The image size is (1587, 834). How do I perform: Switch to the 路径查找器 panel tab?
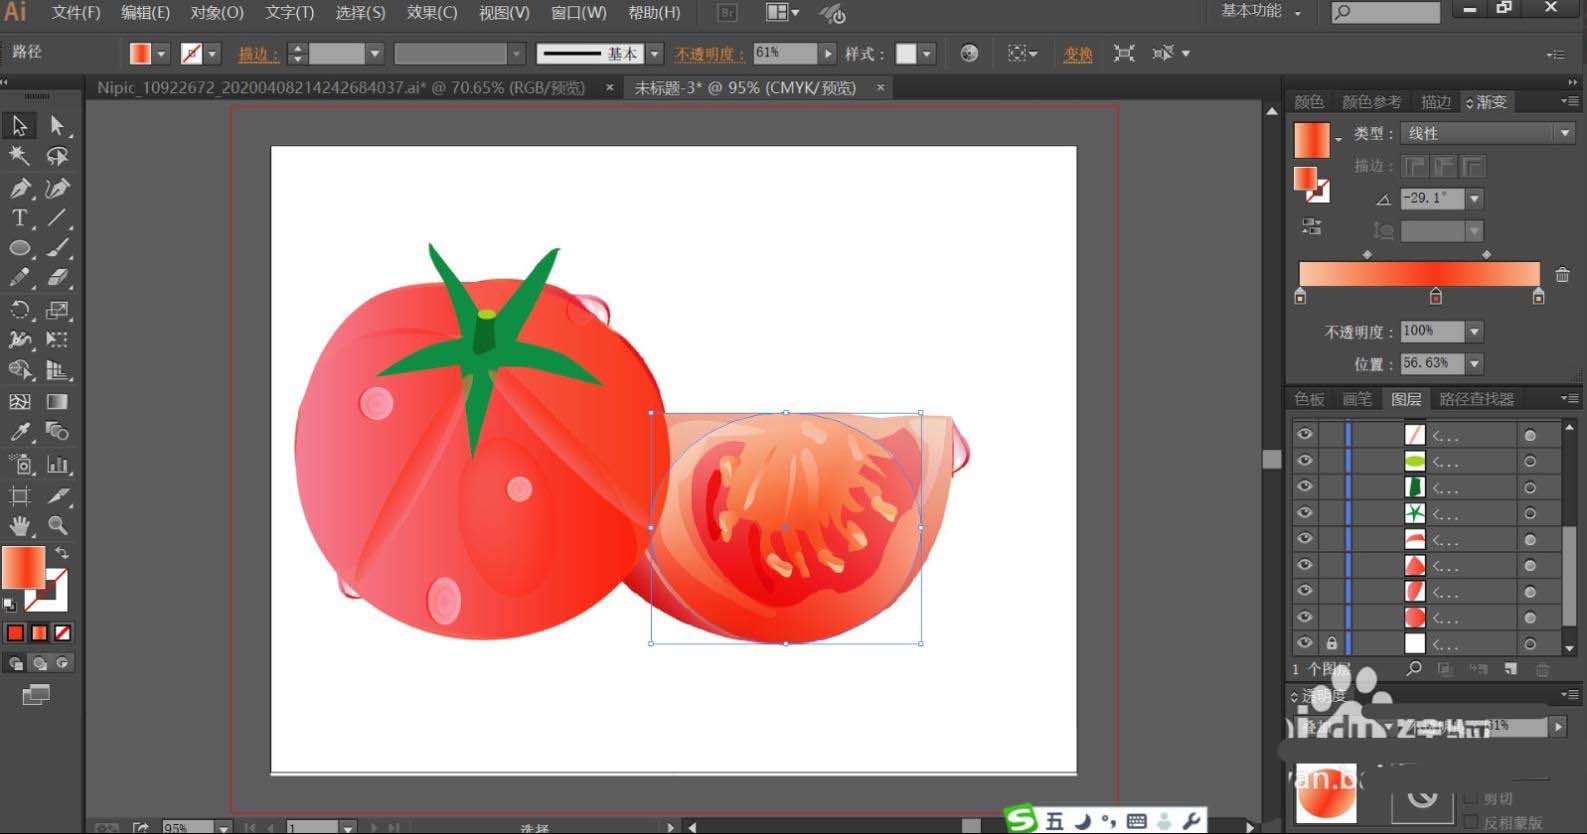point(1476,399)
